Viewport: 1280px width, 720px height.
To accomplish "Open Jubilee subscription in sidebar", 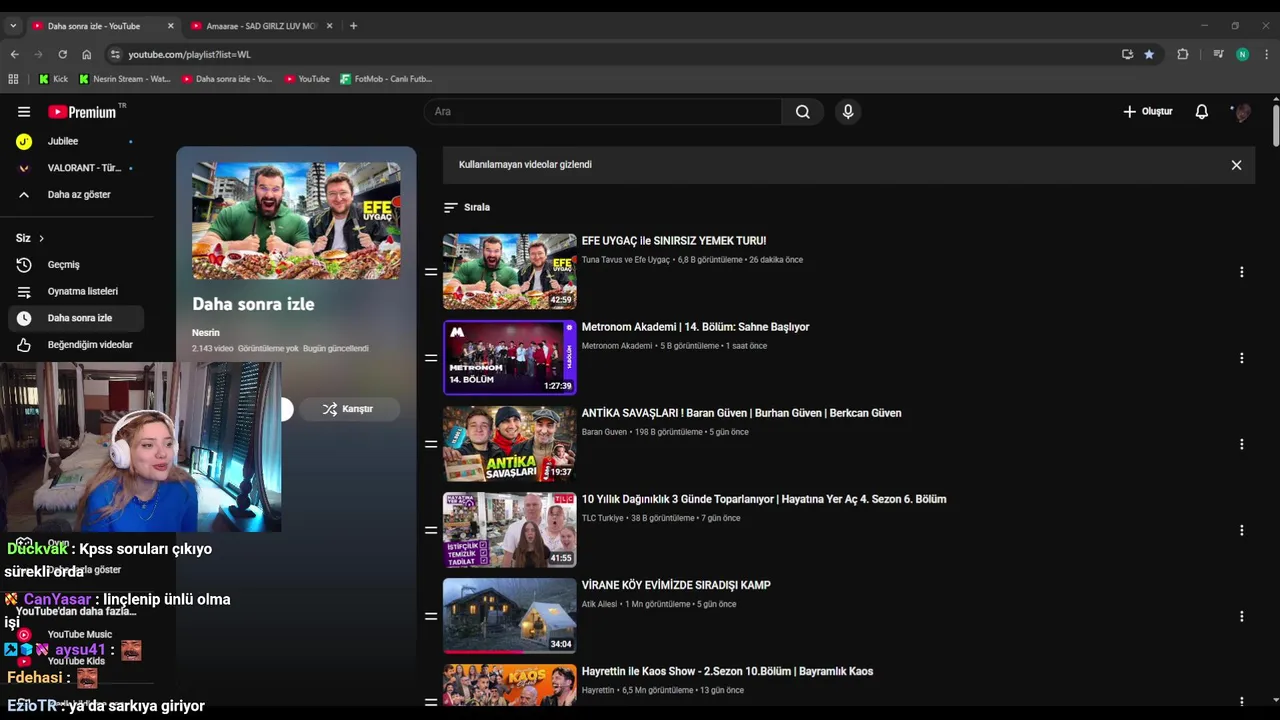I will click(76, 141).
